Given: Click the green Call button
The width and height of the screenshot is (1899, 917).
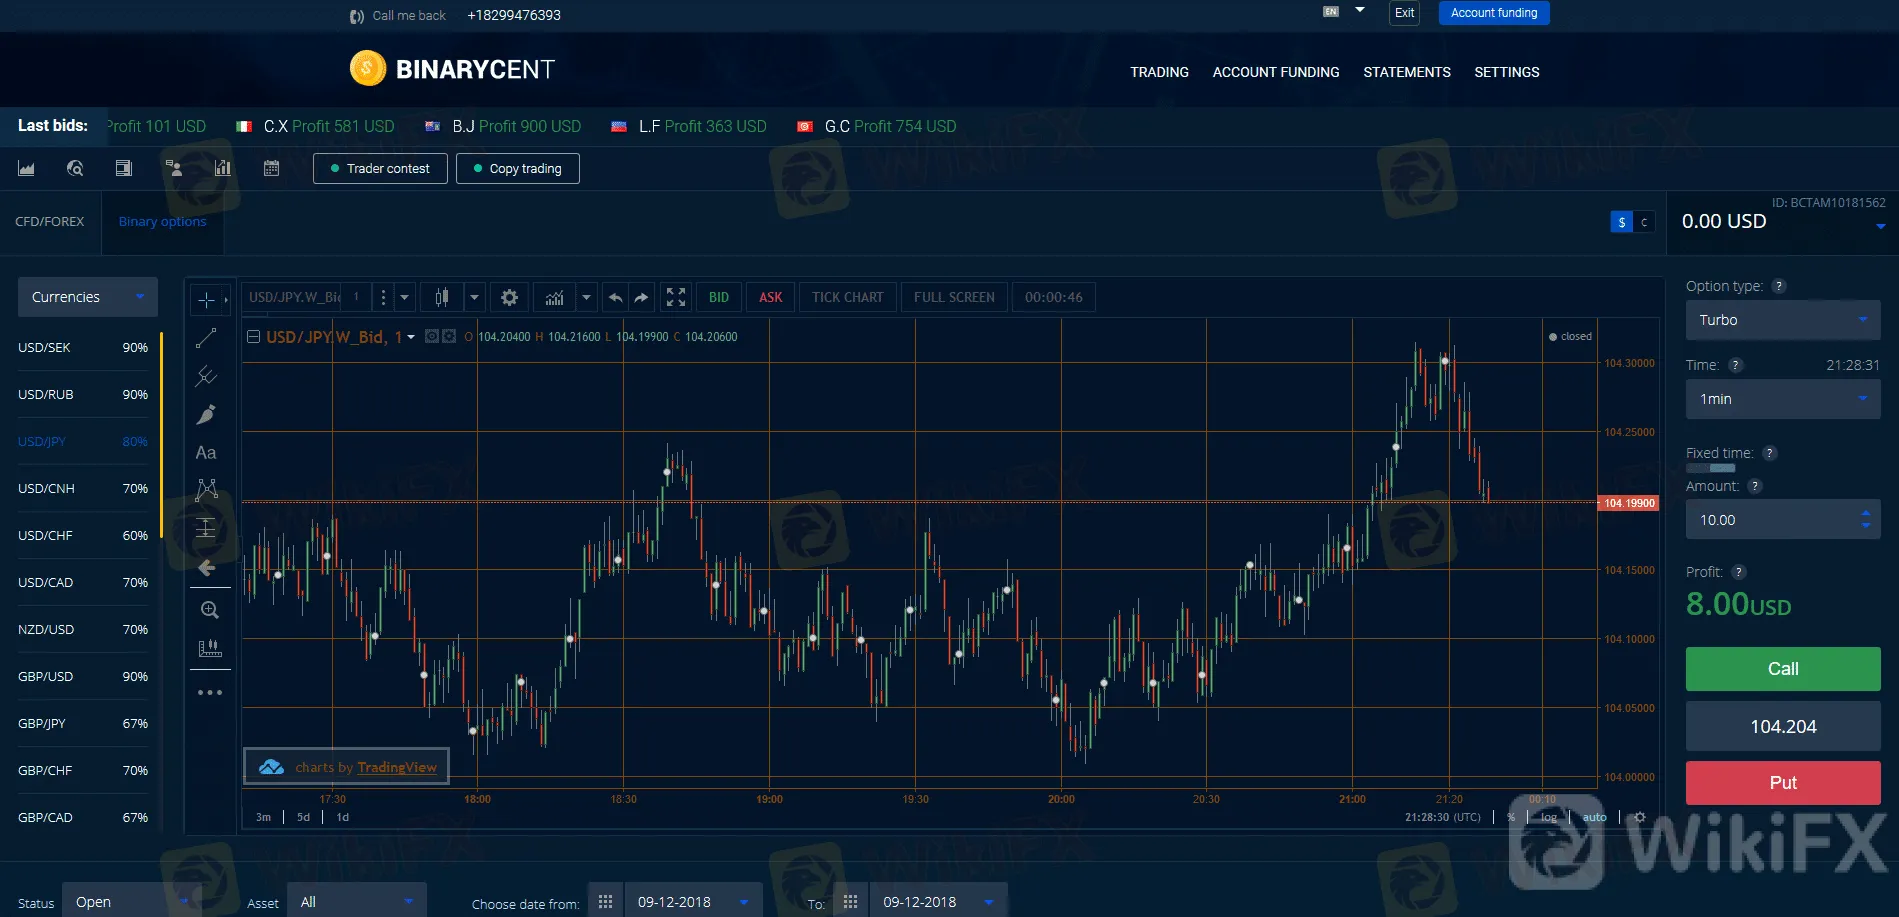Looking at the screenshot, I should click(1783, 669).
